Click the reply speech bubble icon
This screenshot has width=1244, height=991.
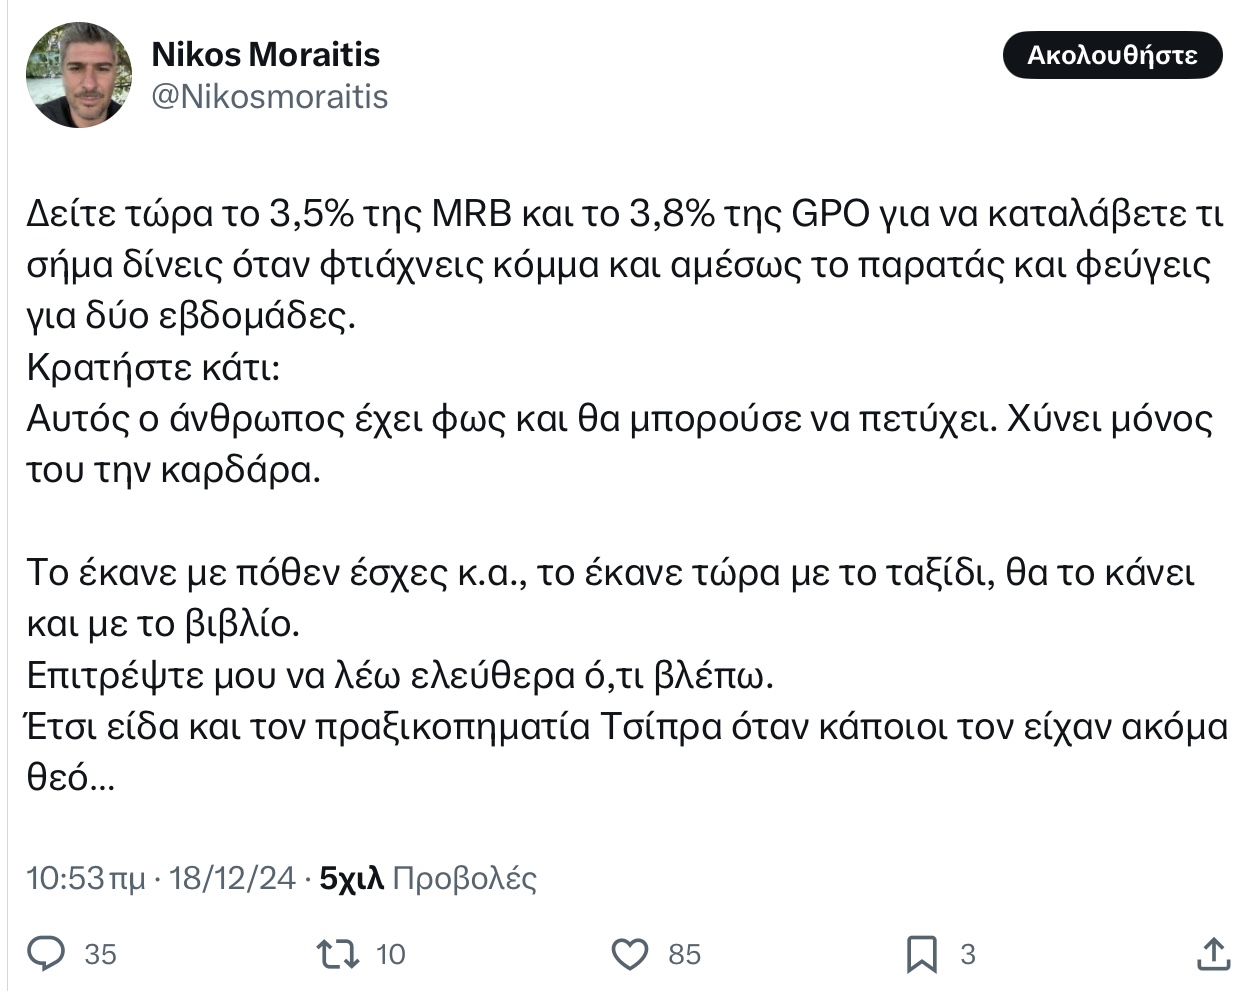pyautogui.click(x=45, y=954)
